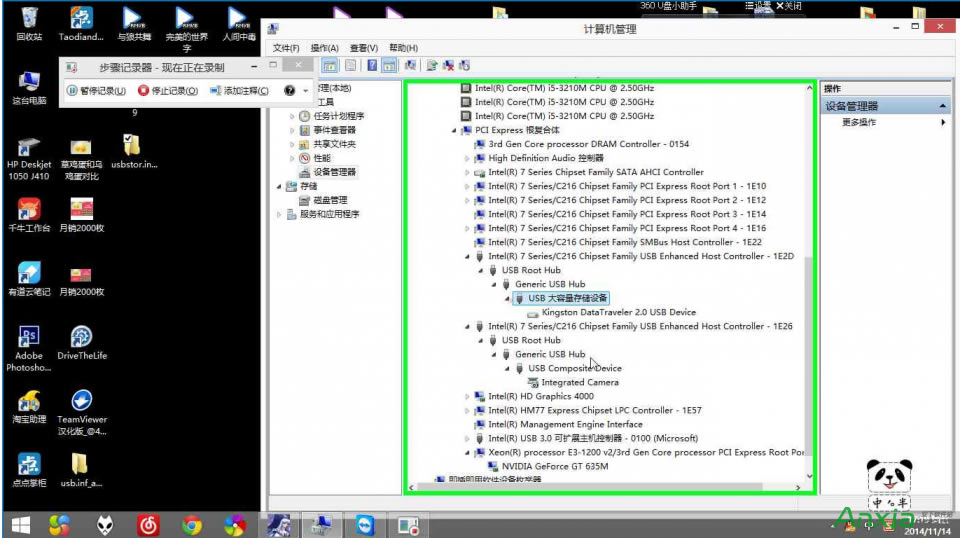Click the blue help icon in the toolbar

click(372, 65)
